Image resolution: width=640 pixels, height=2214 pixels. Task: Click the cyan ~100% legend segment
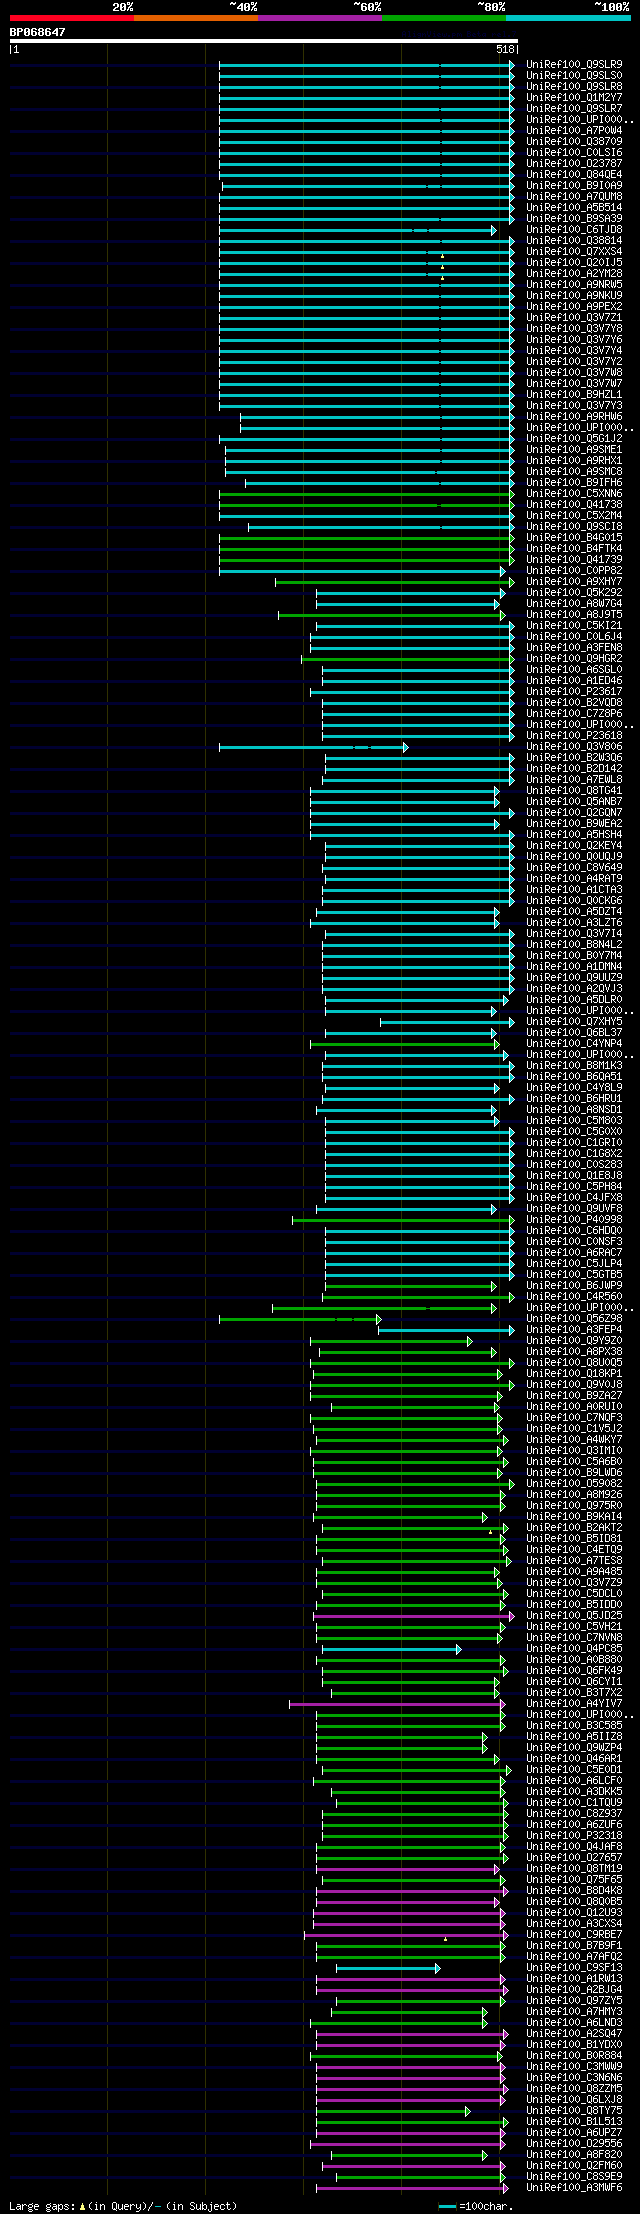coord(568,18)
